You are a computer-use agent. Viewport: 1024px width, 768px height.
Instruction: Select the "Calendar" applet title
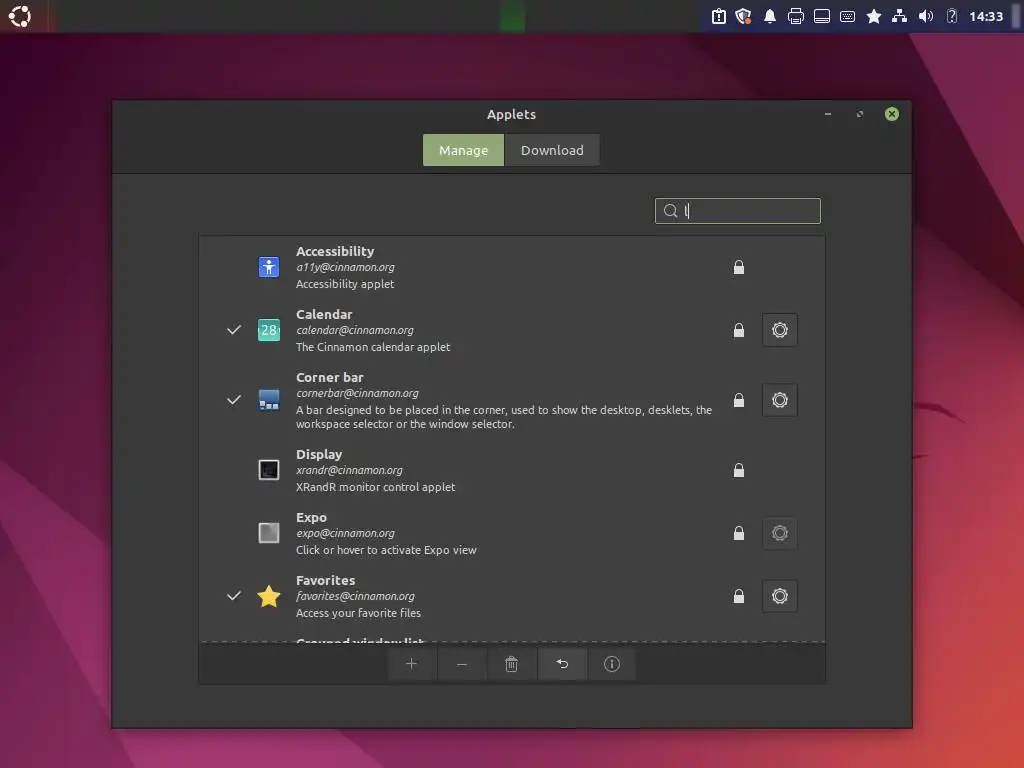point(324,314)
